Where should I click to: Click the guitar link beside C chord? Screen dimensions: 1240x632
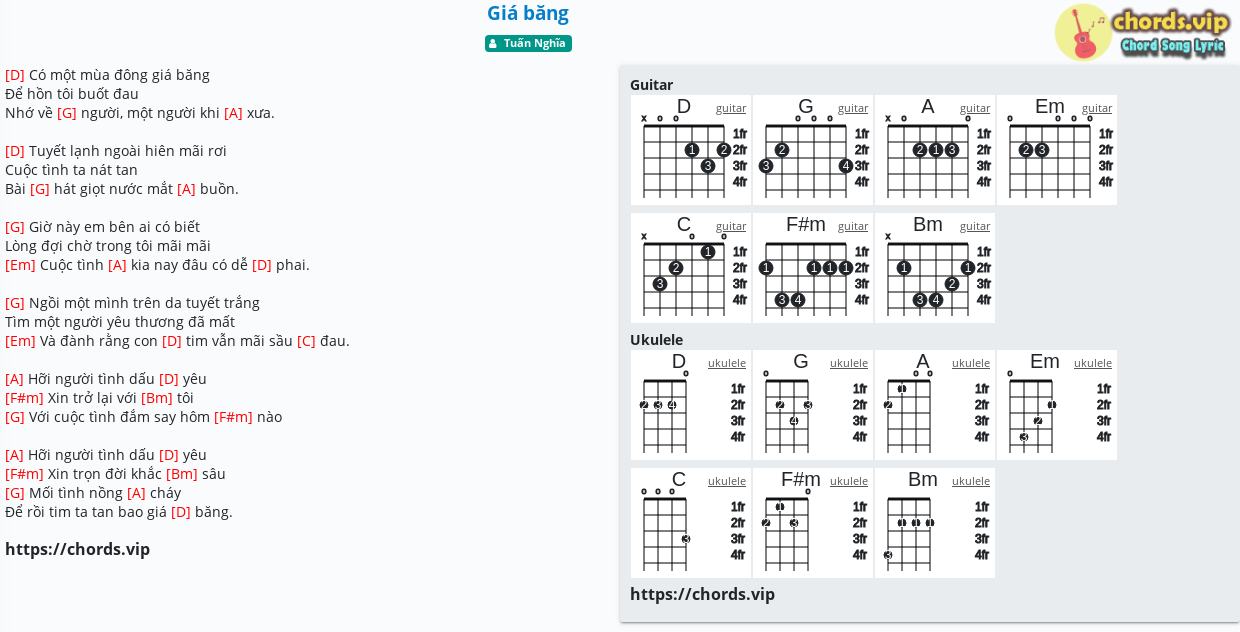tap(731, 226)
